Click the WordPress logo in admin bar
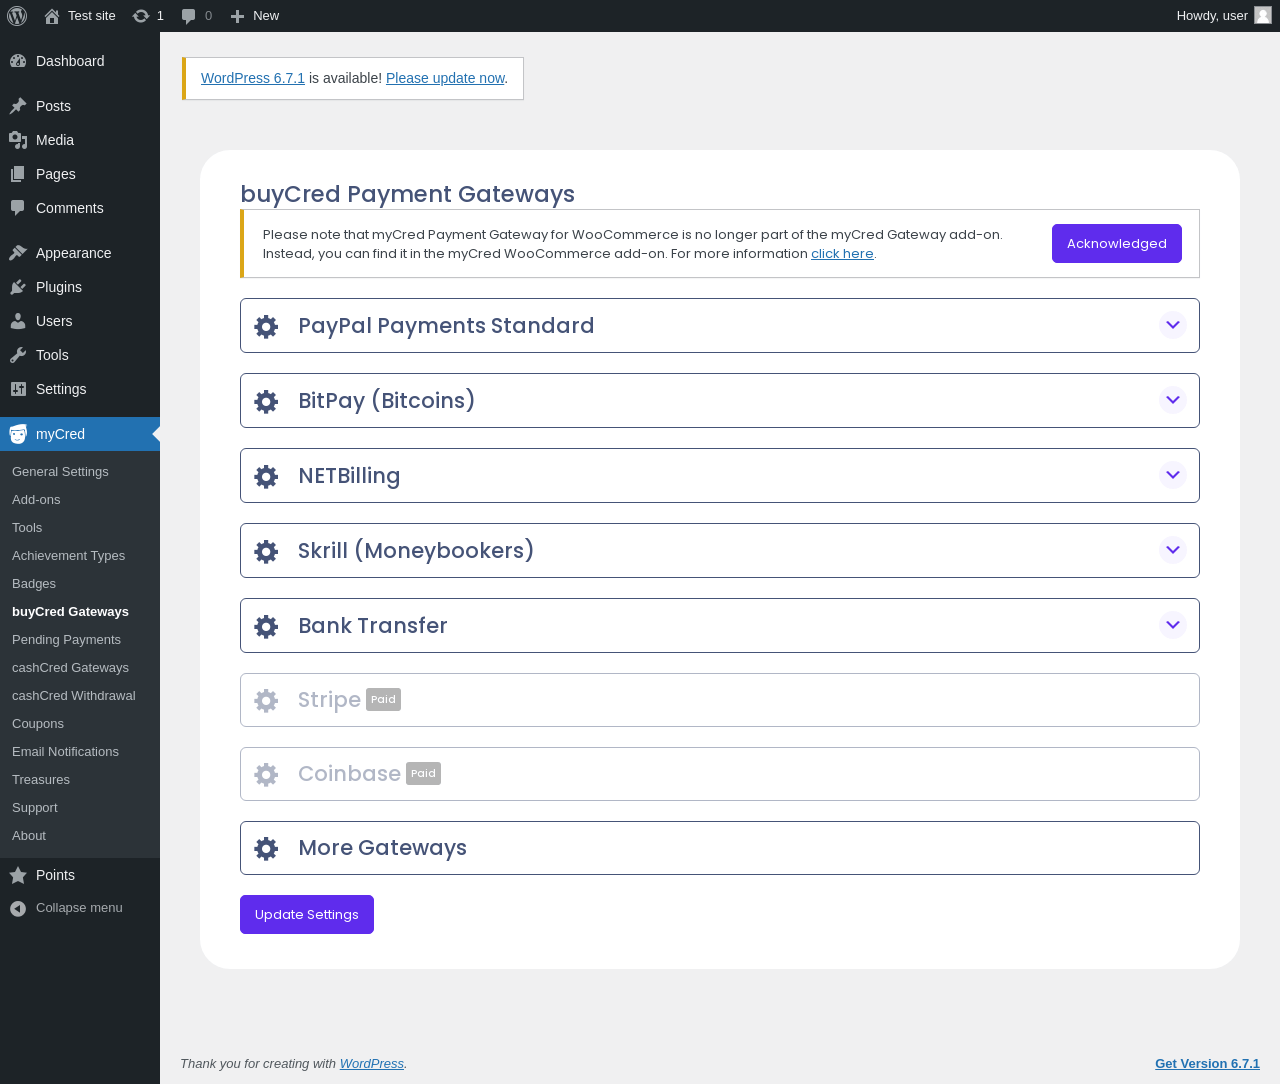Screen dimensions: 1280x1084 [x=17, y=16]
